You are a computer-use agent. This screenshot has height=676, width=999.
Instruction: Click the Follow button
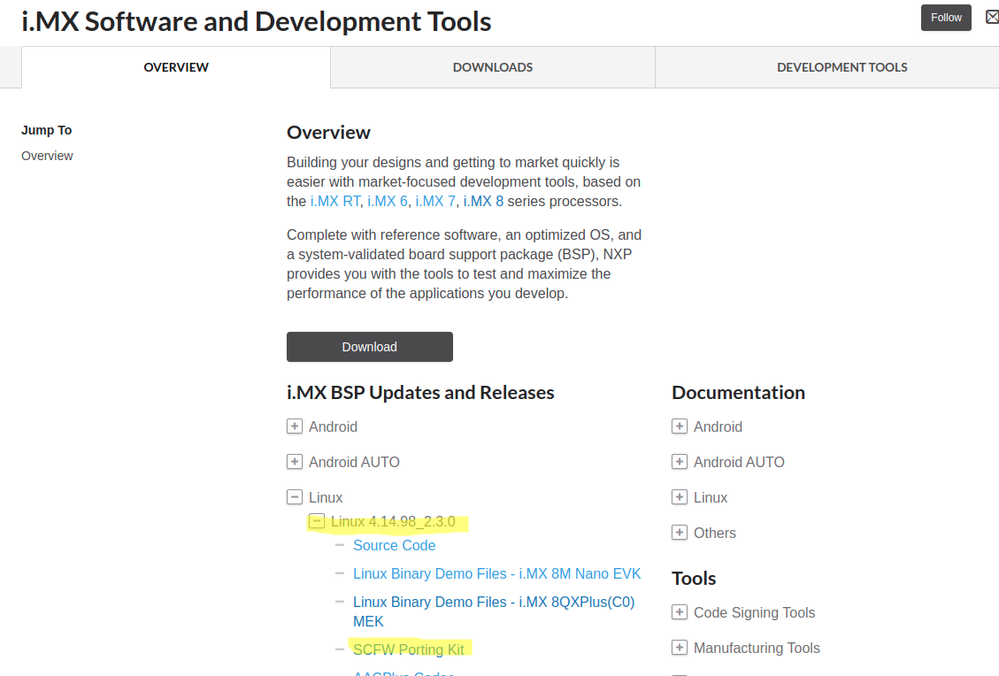pos(946,17)
